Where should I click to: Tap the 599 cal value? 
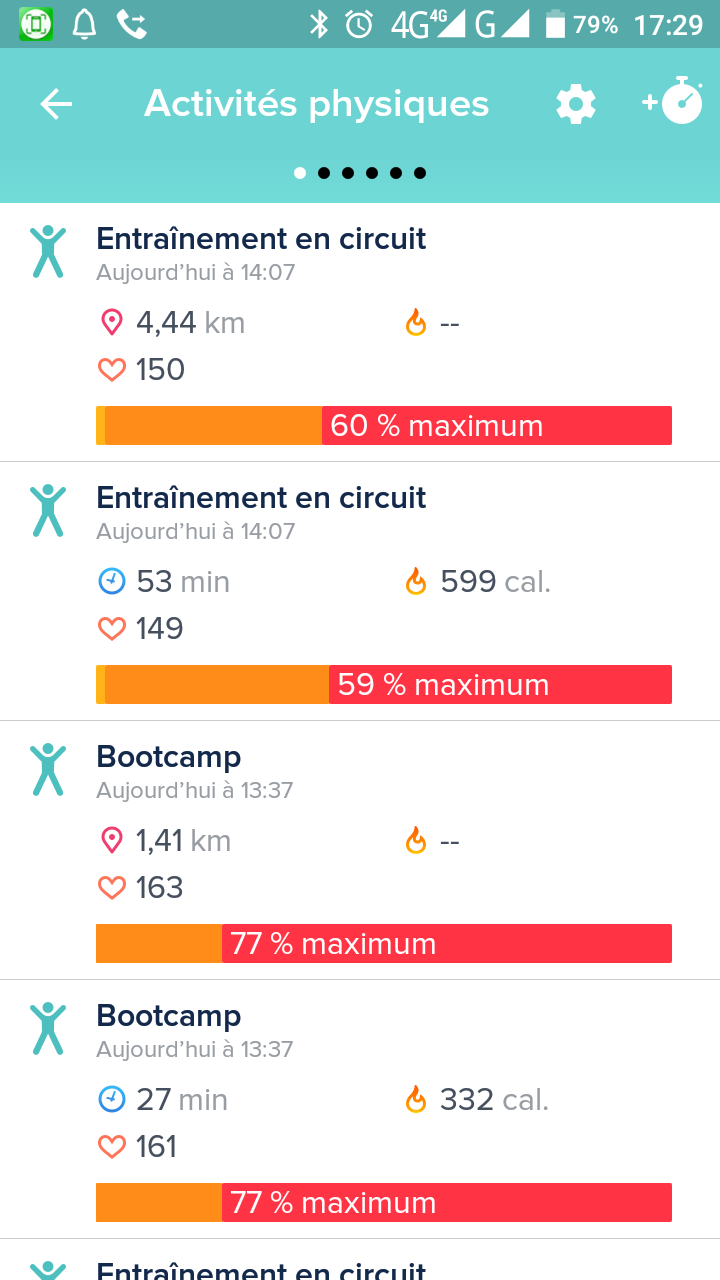click(468, 581)
